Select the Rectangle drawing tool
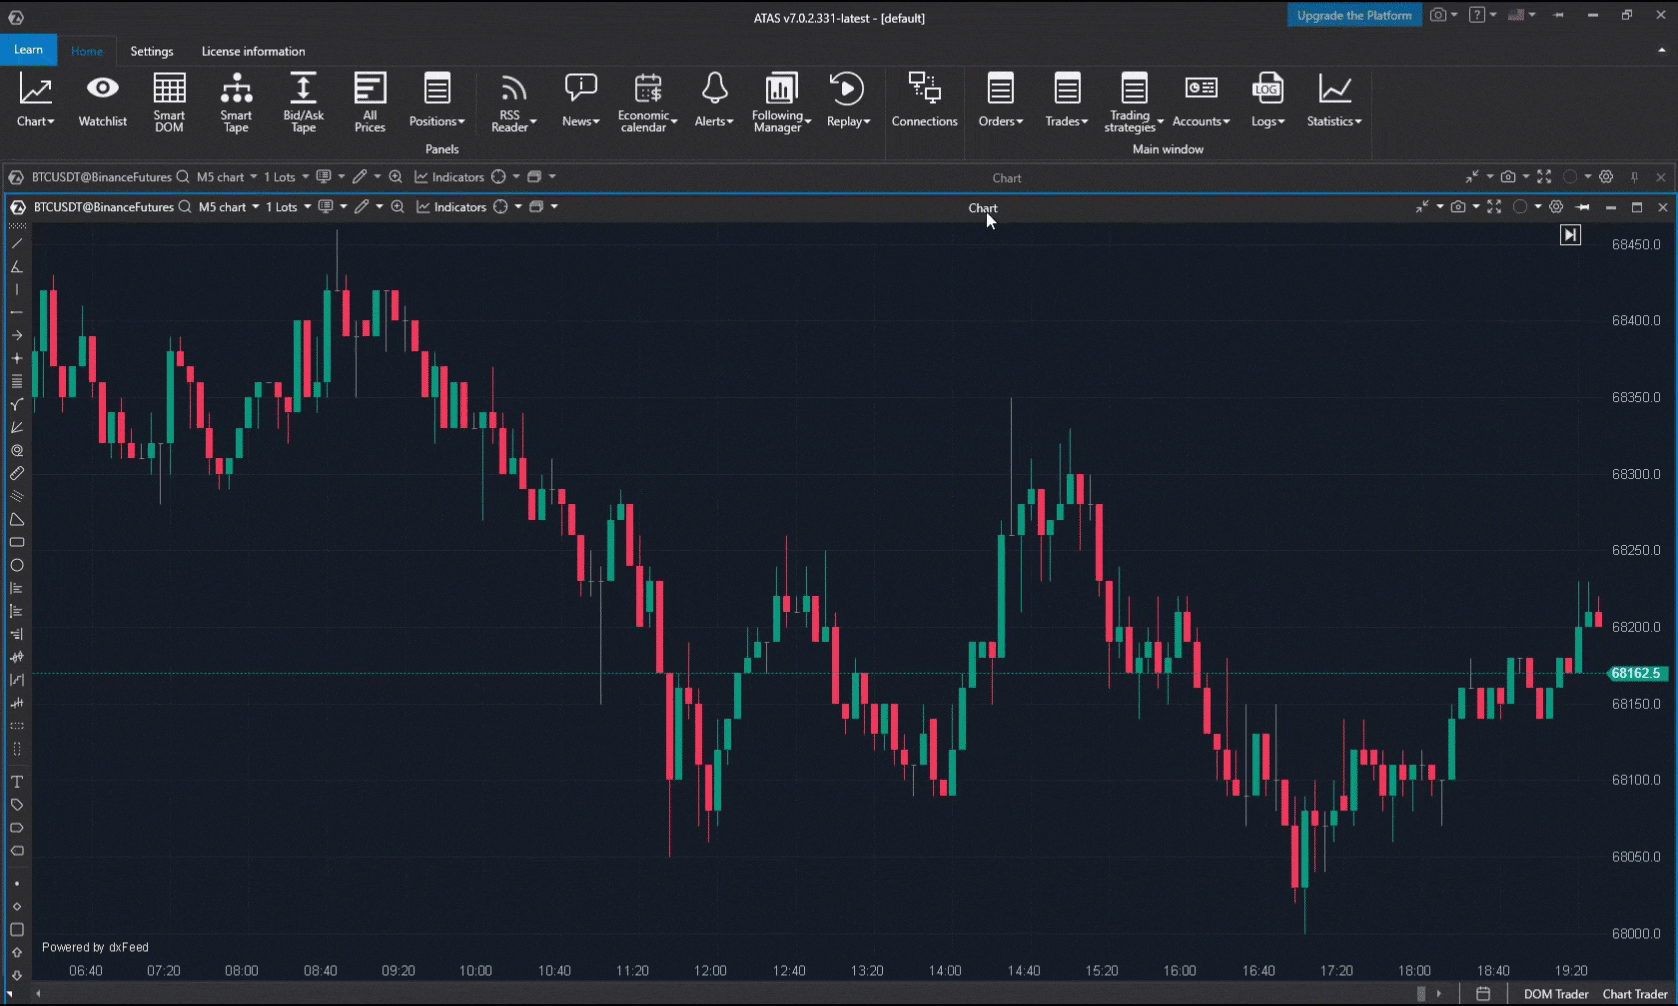This screenshot has width=1678, height=1006. (x=17, y=542)
